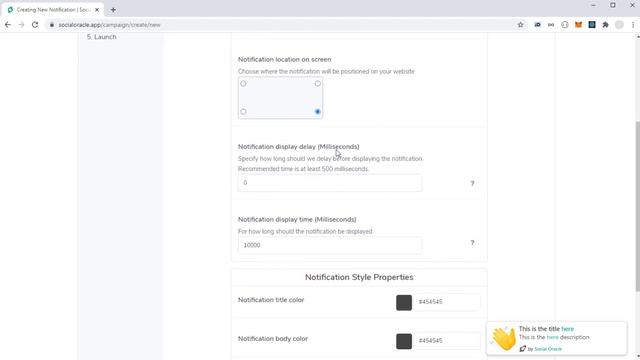Screen dimensions: 640x360
Task: Select bottom-left notification position radio
Action: [243, 111]
